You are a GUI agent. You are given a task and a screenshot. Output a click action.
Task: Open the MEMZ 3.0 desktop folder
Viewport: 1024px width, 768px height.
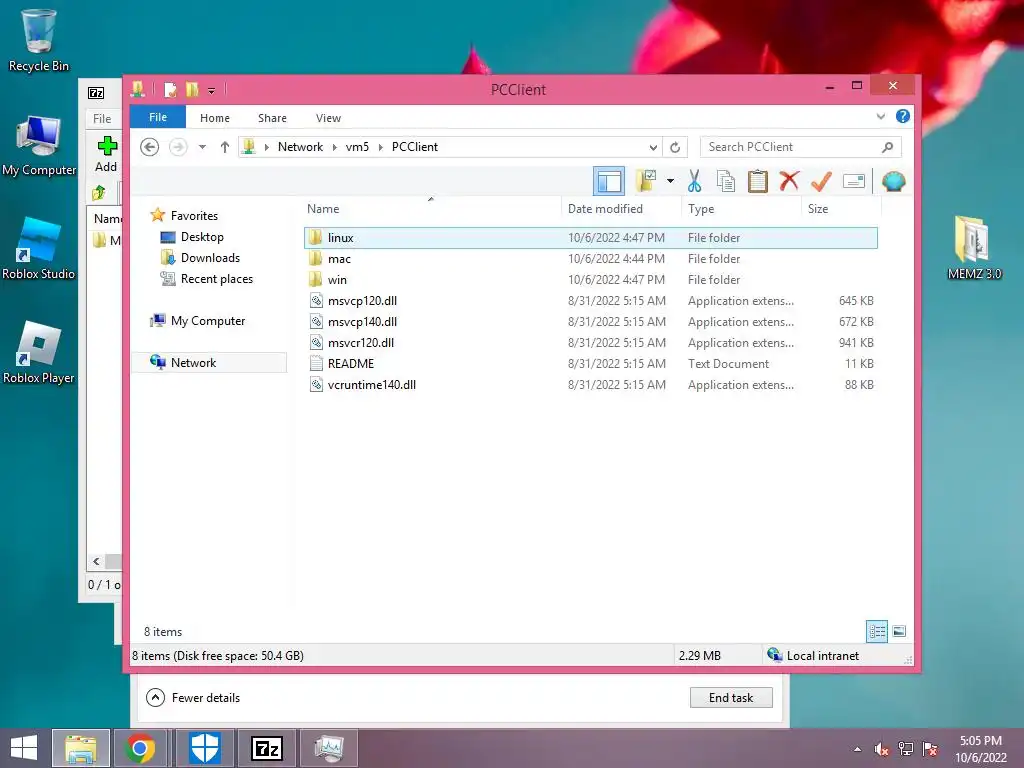(974, 248)
